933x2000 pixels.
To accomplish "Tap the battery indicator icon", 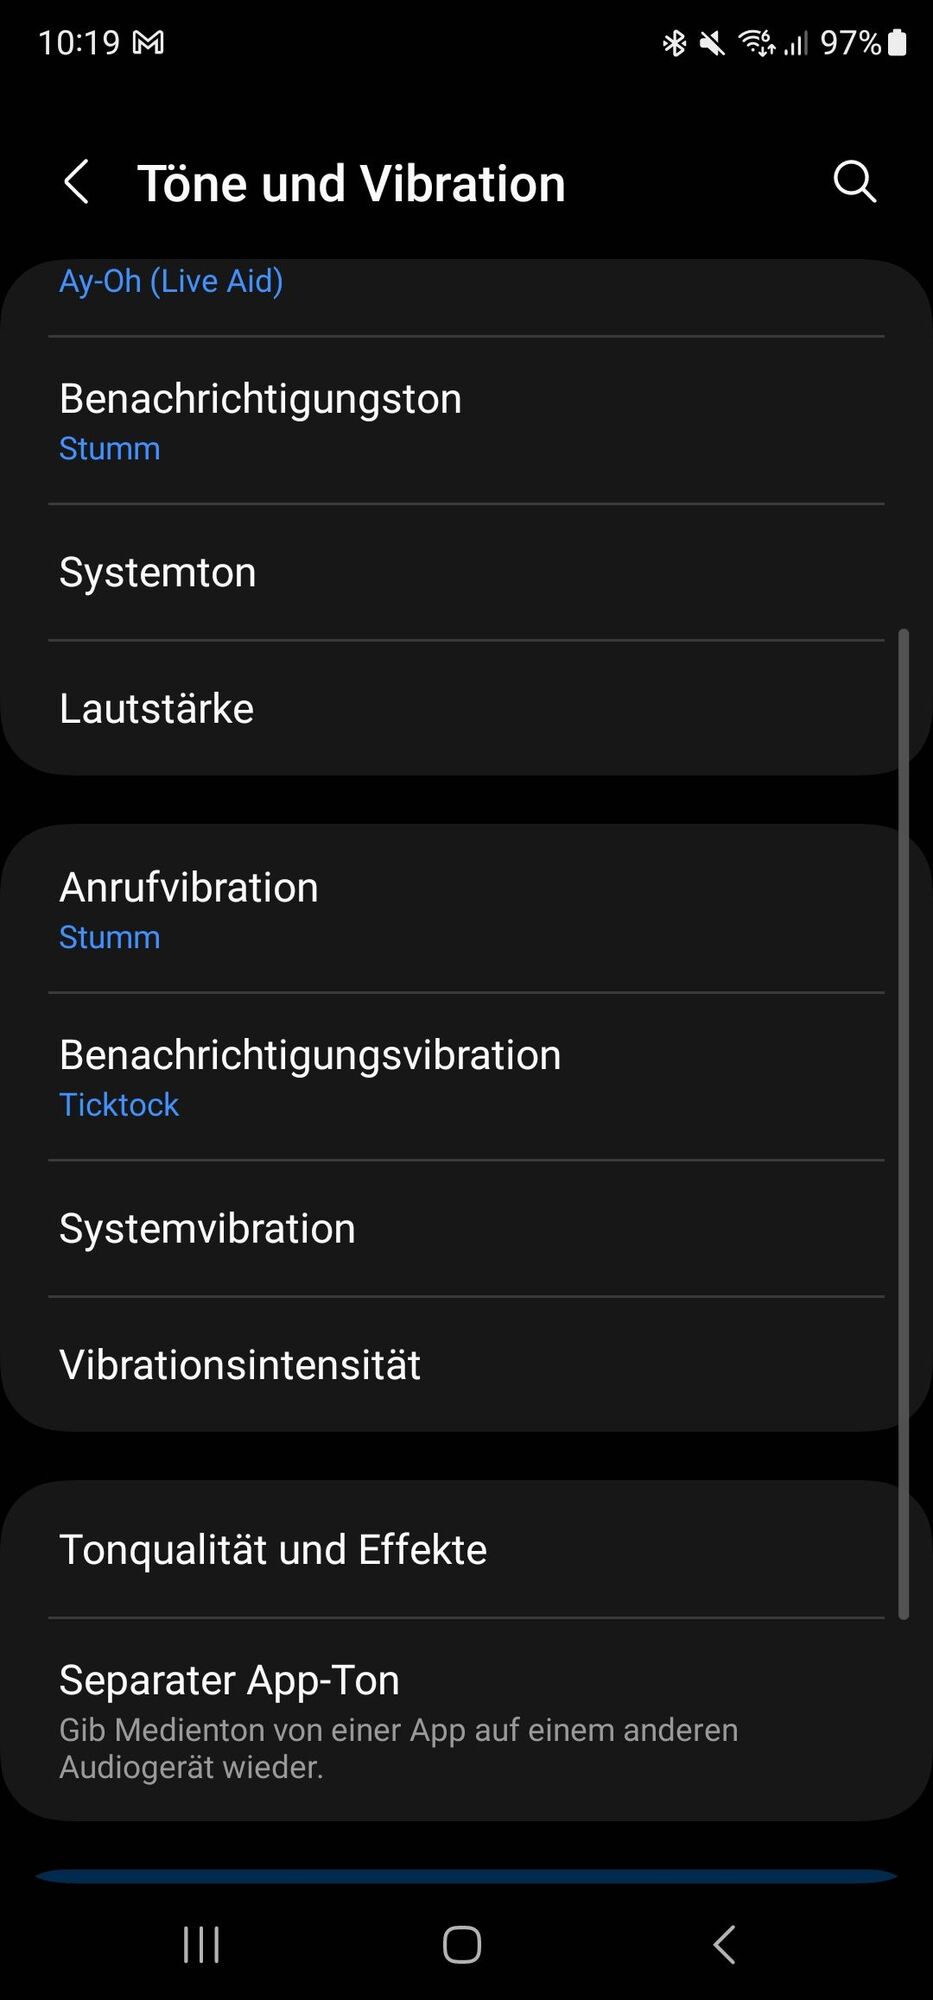I will (x=897, y=43).
